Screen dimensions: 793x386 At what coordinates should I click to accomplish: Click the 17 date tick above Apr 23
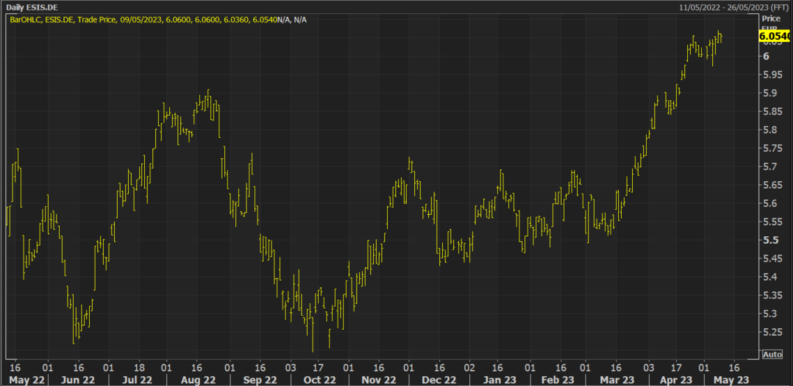tap(676, 367)
